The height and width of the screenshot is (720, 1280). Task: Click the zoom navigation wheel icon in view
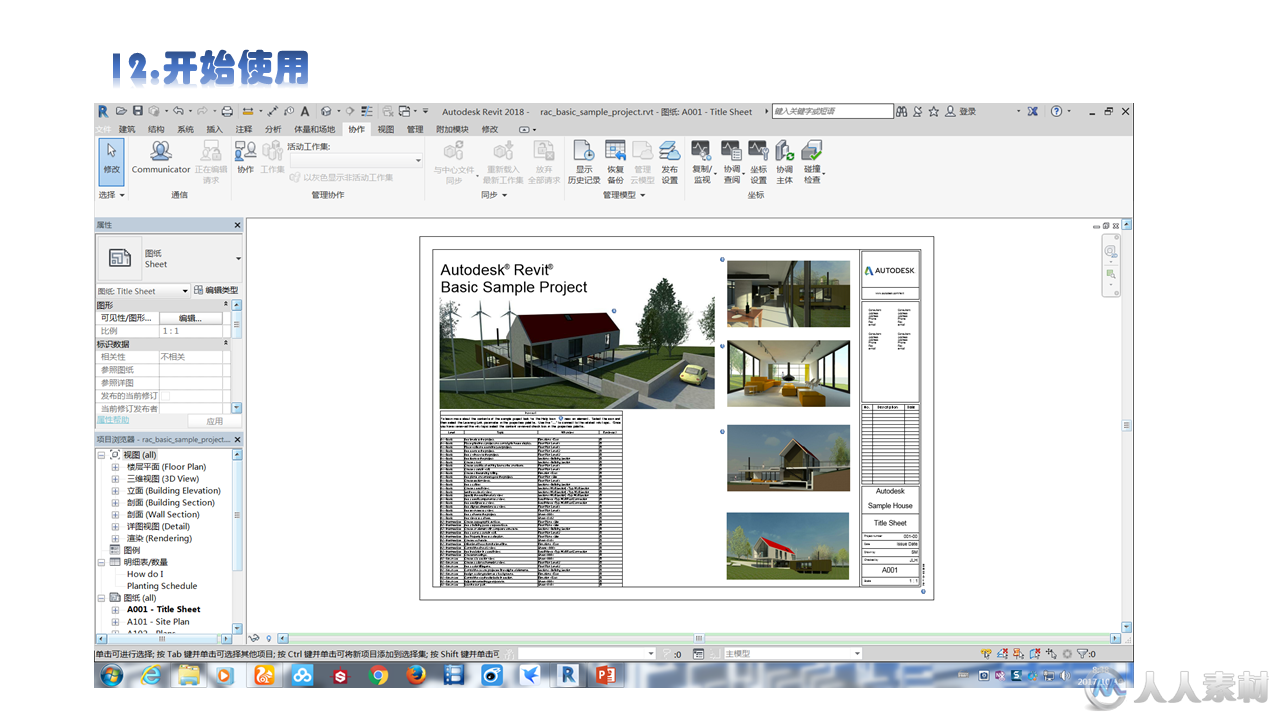(1111, 252)
